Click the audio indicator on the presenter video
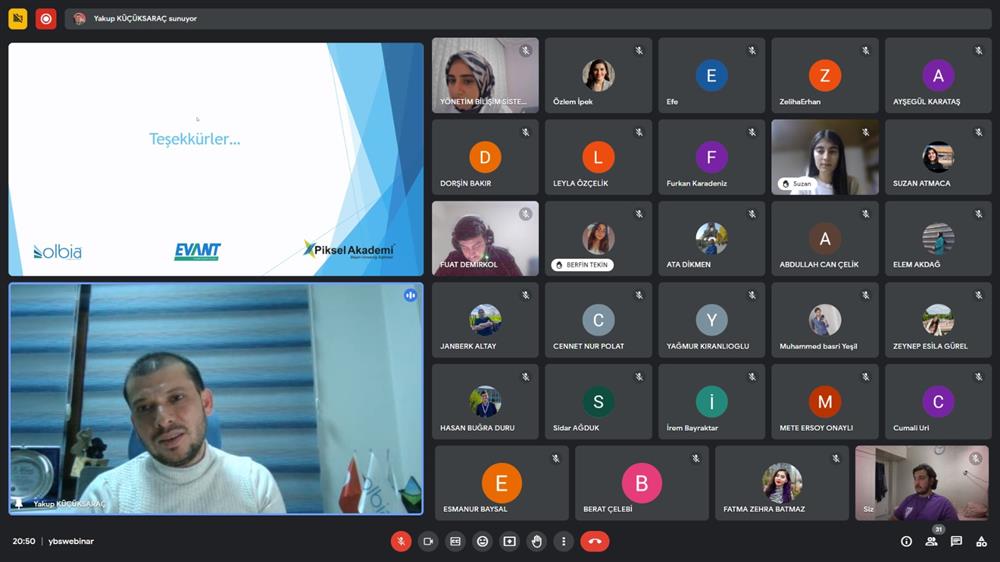The width and height of the screenshot is (1000, 562). pyautogui.click(x=410, y=295)
